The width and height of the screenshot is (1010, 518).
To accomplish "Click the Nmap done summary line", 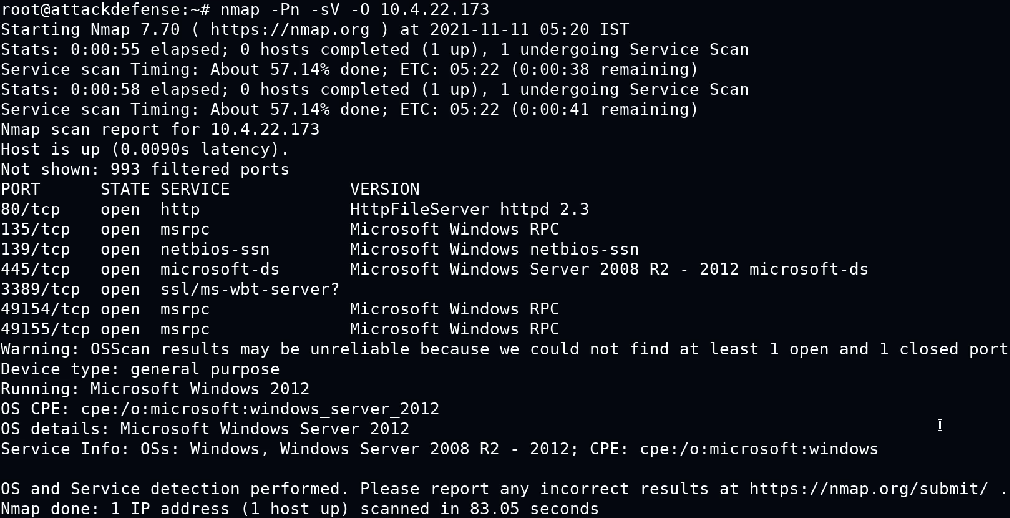I will 300,508.
